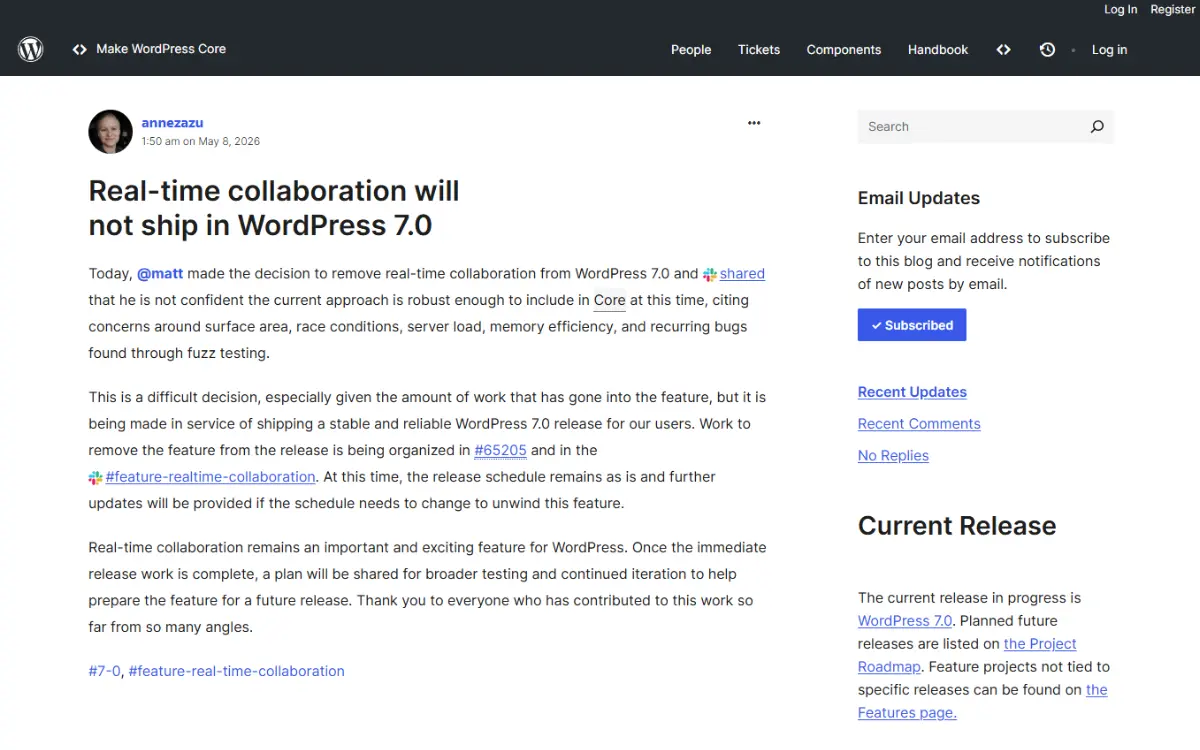Click the Slack icon before #feature-realtime-collaboration
1200x750 pixels.
click(x=95, y=478)
